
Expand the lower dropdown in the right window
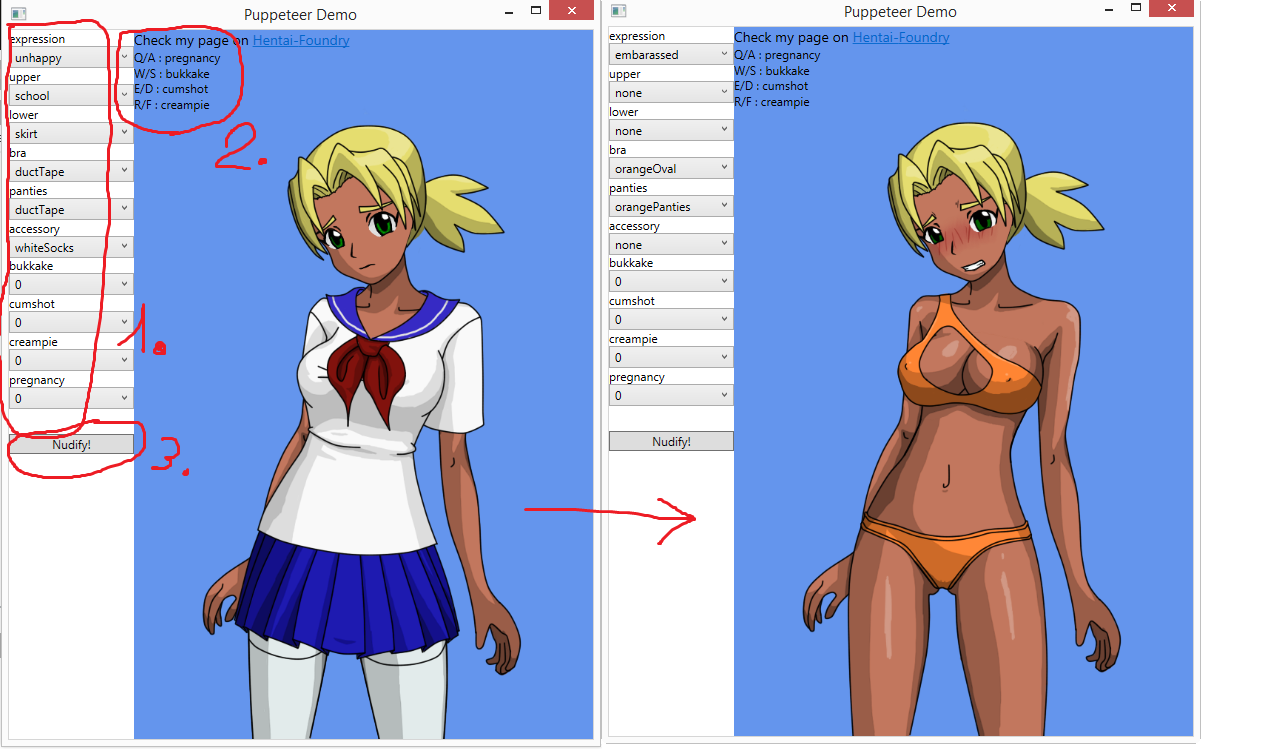point(671,131)
